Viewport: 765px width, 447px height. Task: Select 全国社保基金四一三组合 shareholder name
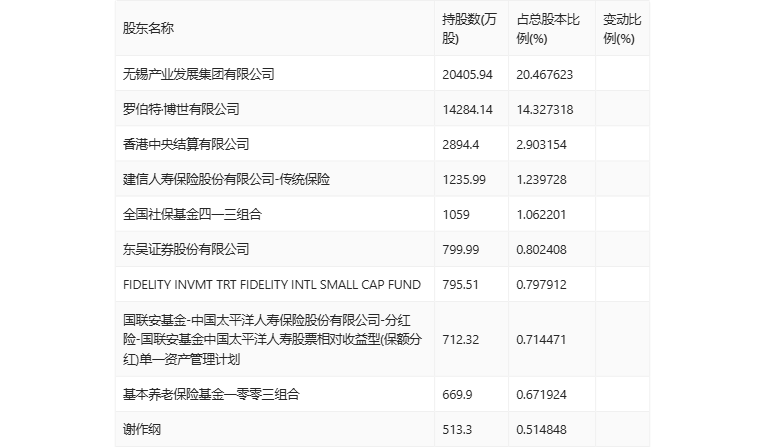tap(192, 214)
